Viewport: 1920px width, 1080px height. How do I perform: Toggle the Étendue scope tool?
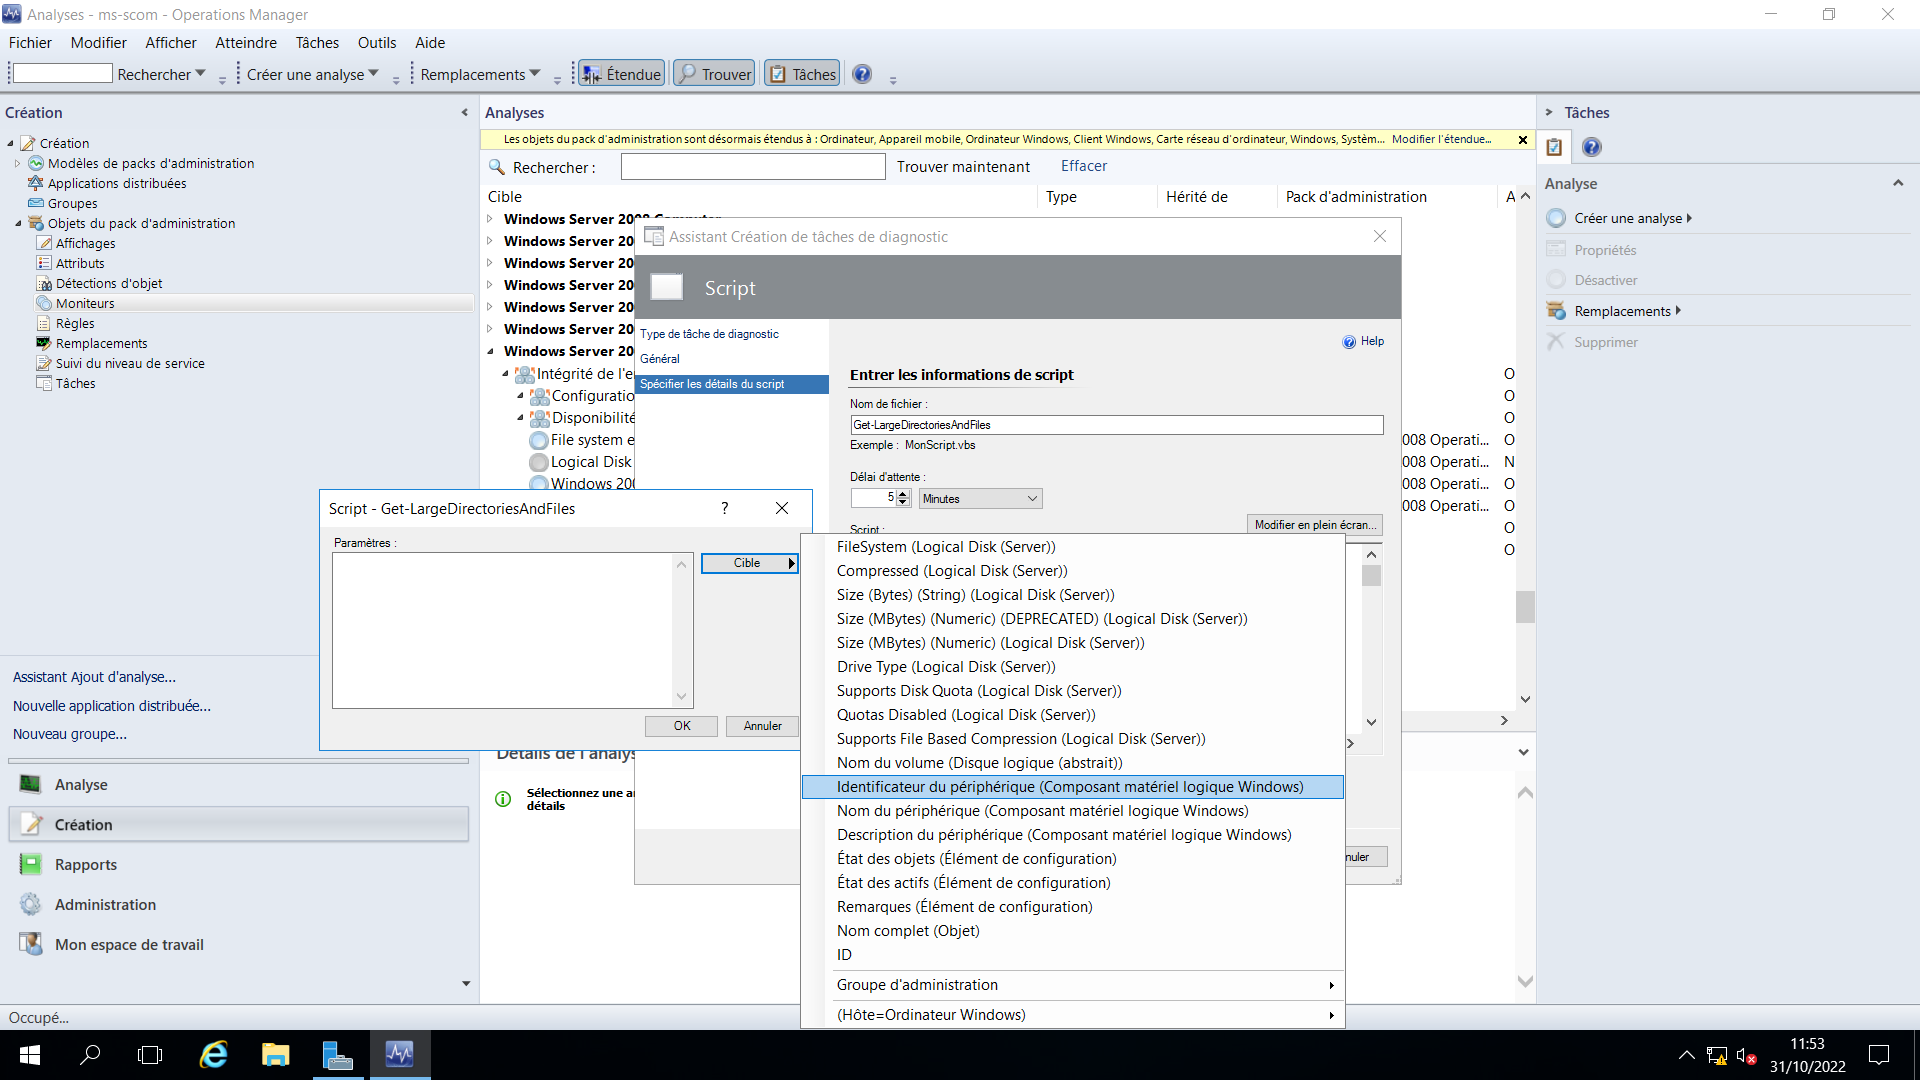tap(620, 72)
